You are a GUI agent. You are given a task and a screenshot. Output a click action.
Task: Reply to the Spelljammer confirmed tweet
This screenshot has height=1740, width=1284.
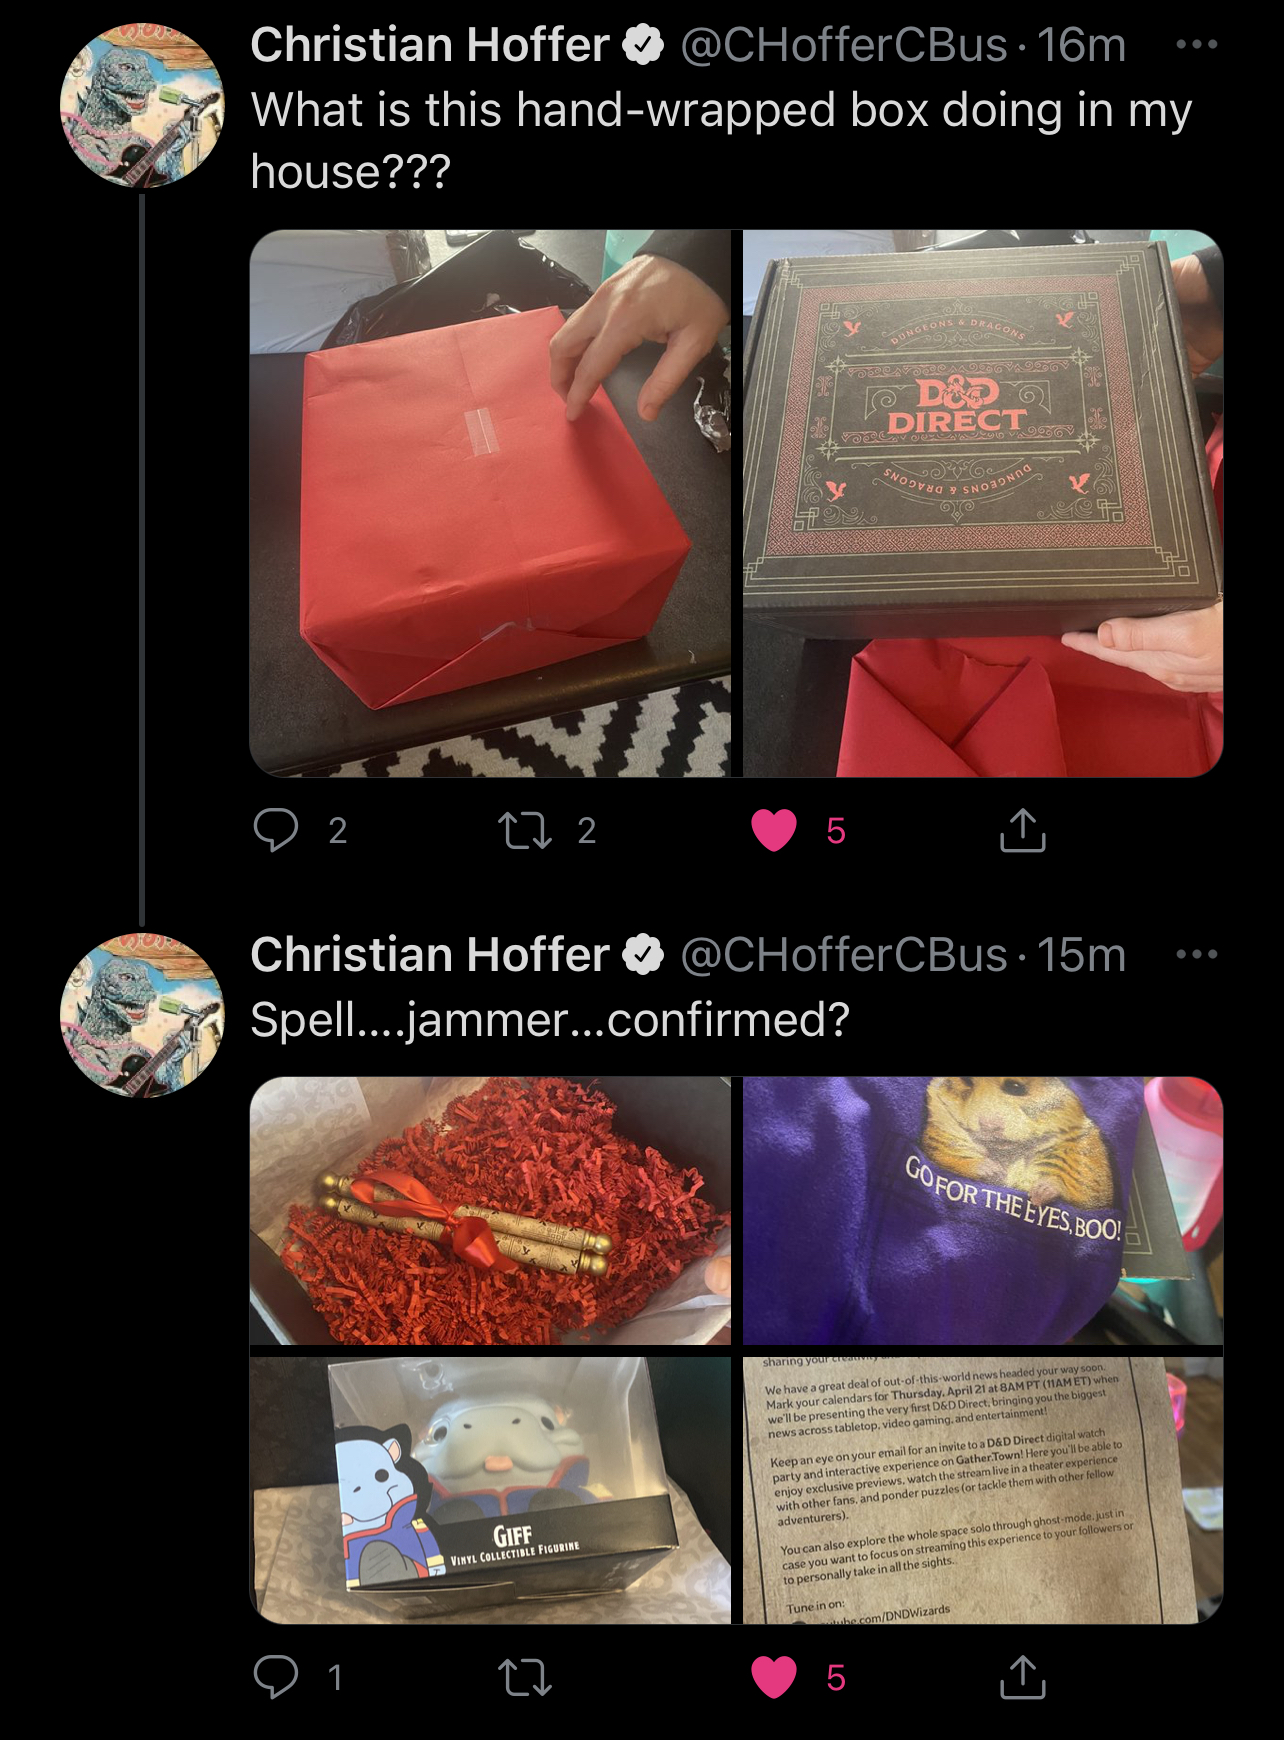(276, 1677)
